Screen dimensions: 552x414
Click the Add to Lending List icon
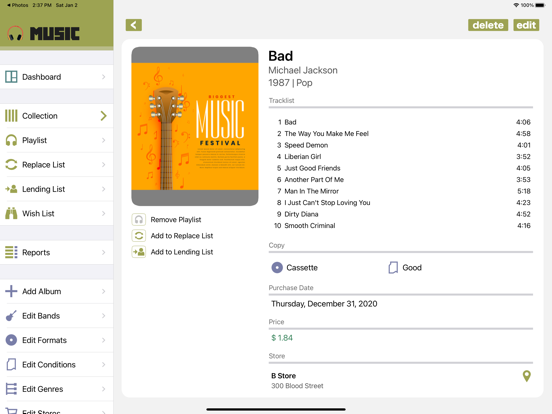click(x=139, y=252)
